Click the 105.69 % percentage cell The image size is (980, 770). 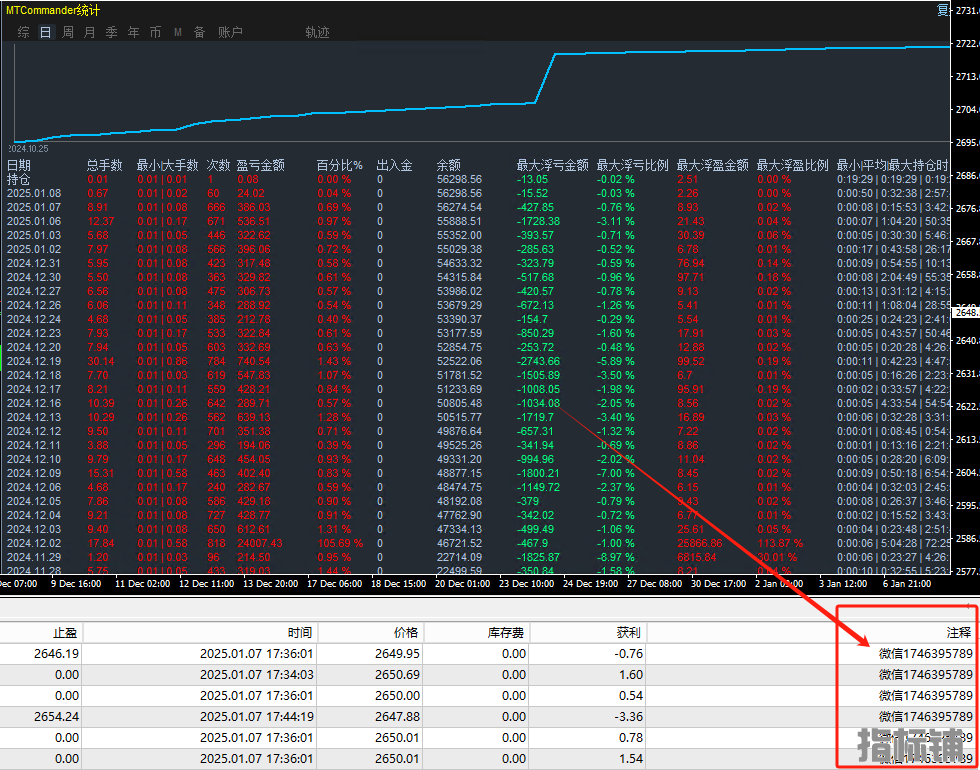coord(340,543)
